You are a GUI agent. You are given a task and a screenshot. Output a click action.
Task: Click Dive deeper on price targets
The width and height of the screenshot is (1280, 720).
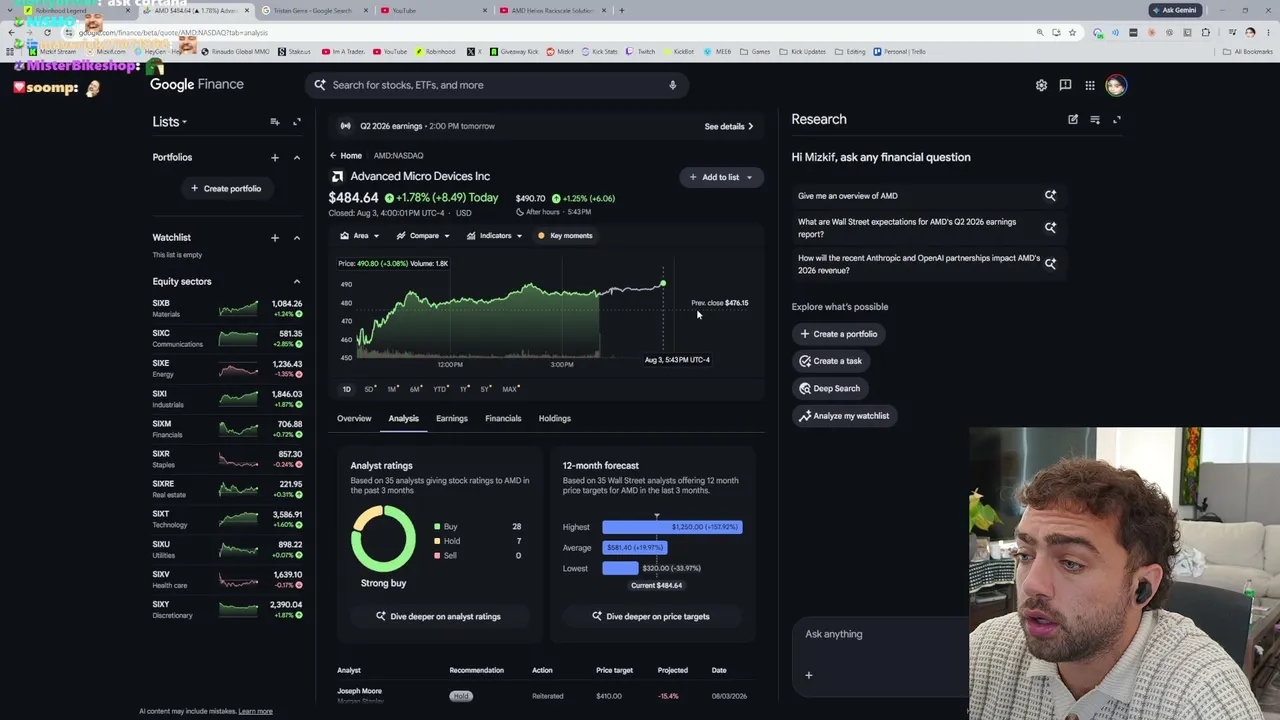651,617
